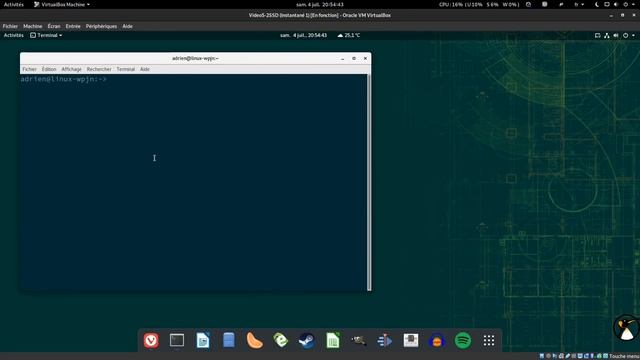Click the penguin avatar at screen edge
This screenshot has width=640, height=360.
[627, 328]
